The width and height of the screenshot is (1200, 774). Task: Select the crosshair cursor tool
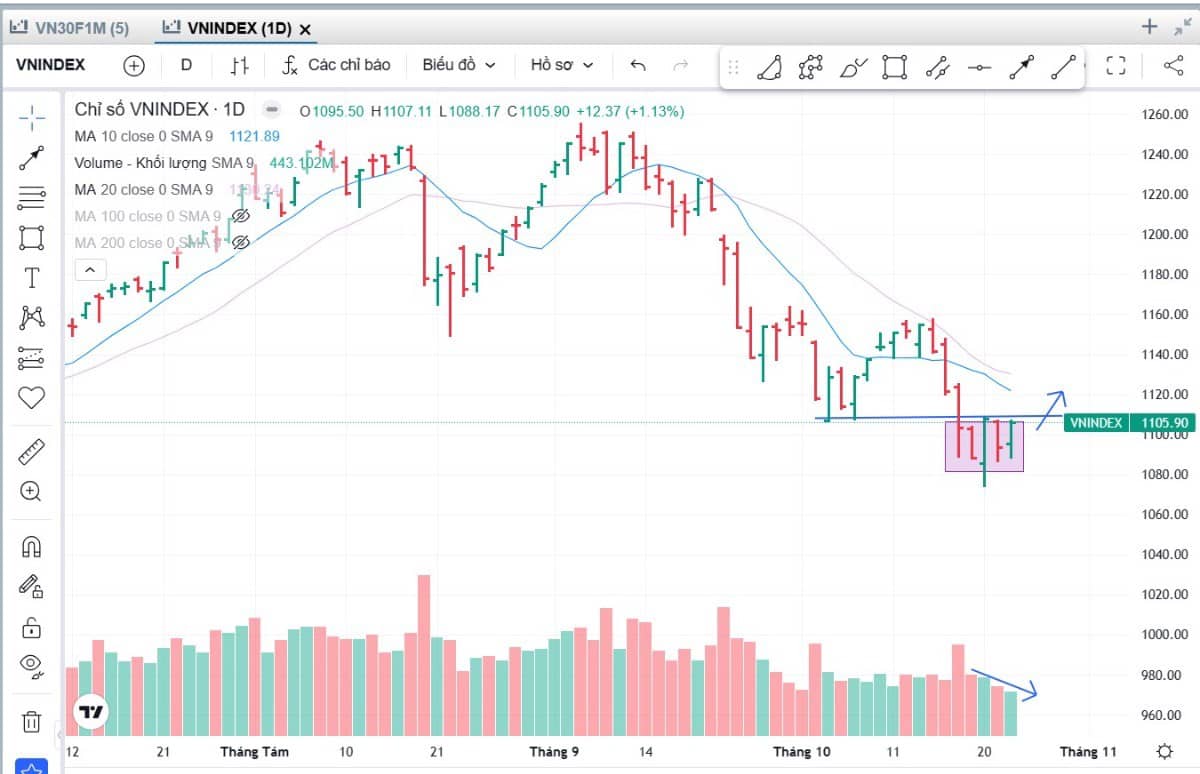(32, 118)
